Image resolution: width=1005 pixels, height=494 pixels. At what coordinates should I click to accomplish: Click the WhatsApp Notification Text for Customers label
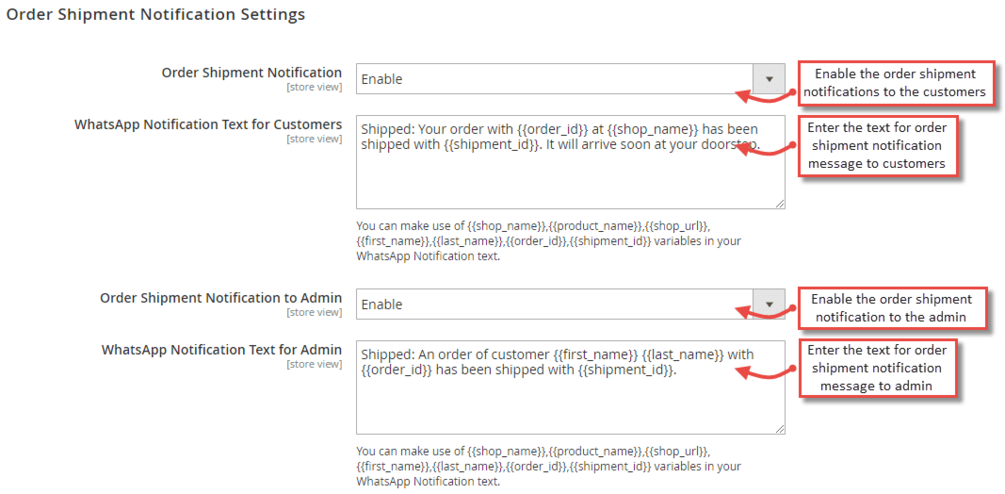coord(208,125)
